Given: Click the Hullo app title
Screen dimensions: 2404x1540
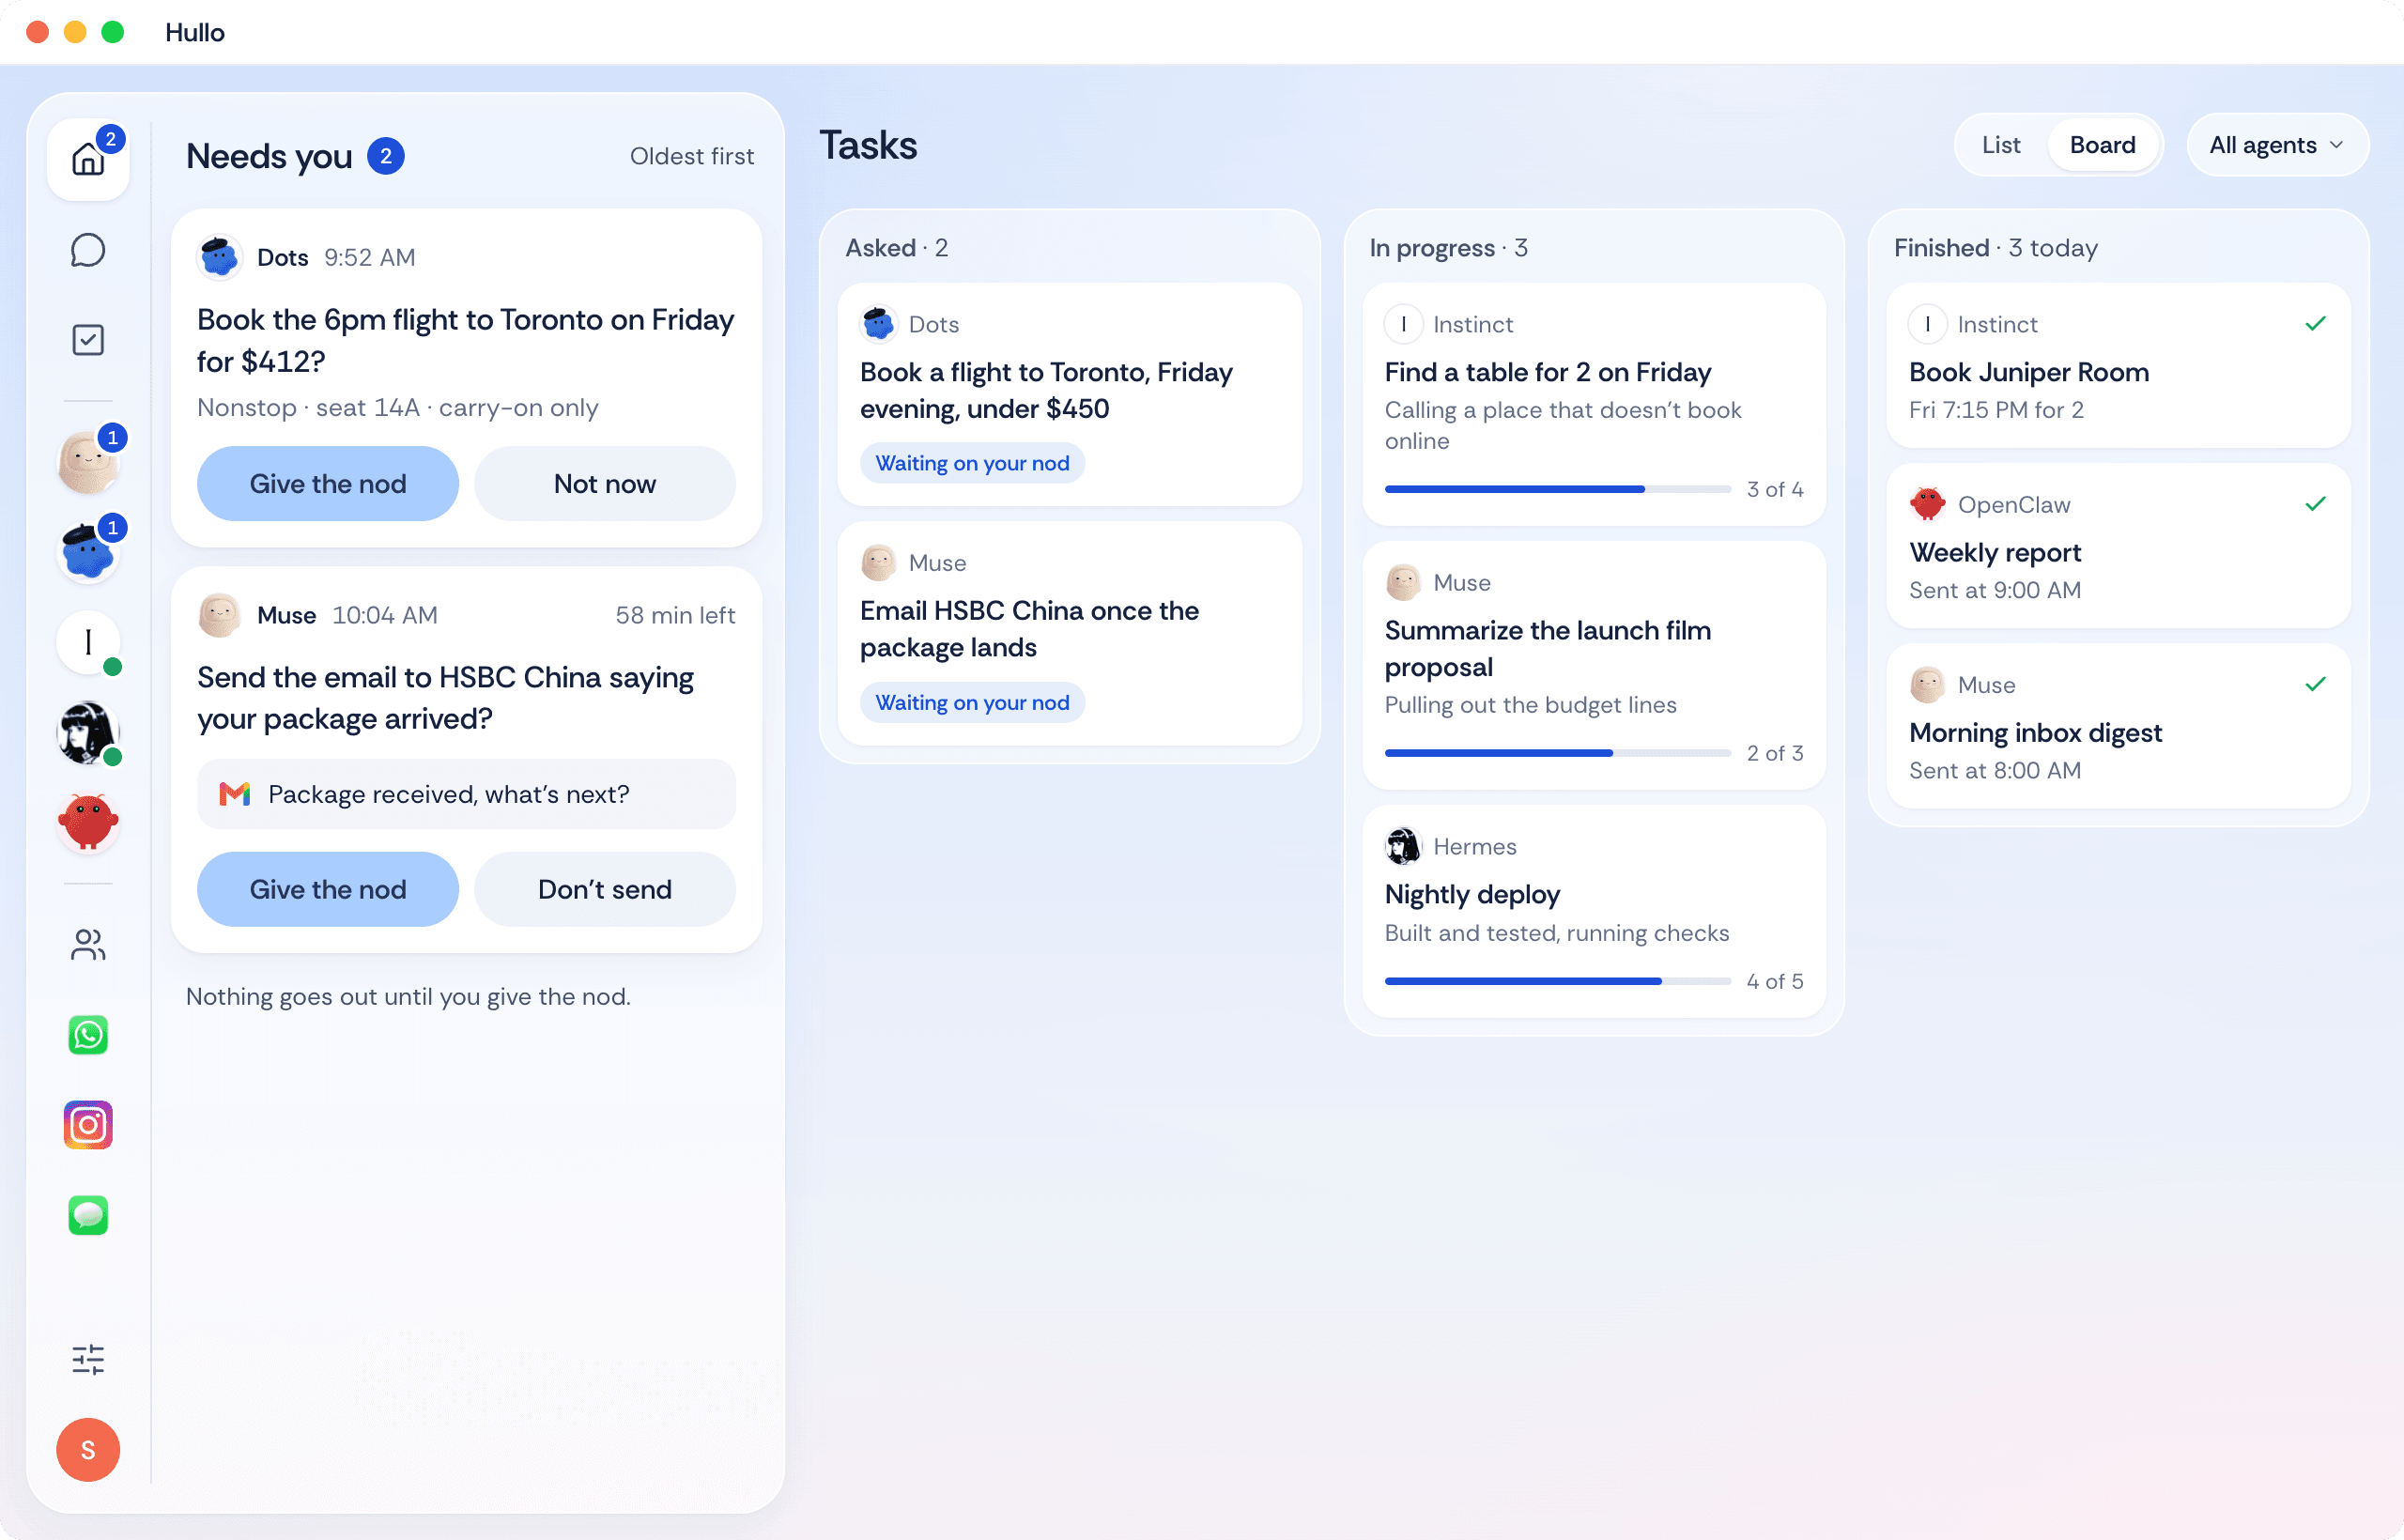Looking at the screenshot, I should pyautogui.click(x=194, y=32).
